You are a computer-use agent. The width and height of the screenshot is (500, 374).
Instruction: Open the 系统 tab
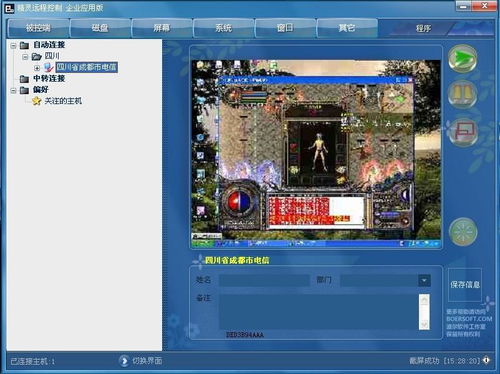pos(223,28)
